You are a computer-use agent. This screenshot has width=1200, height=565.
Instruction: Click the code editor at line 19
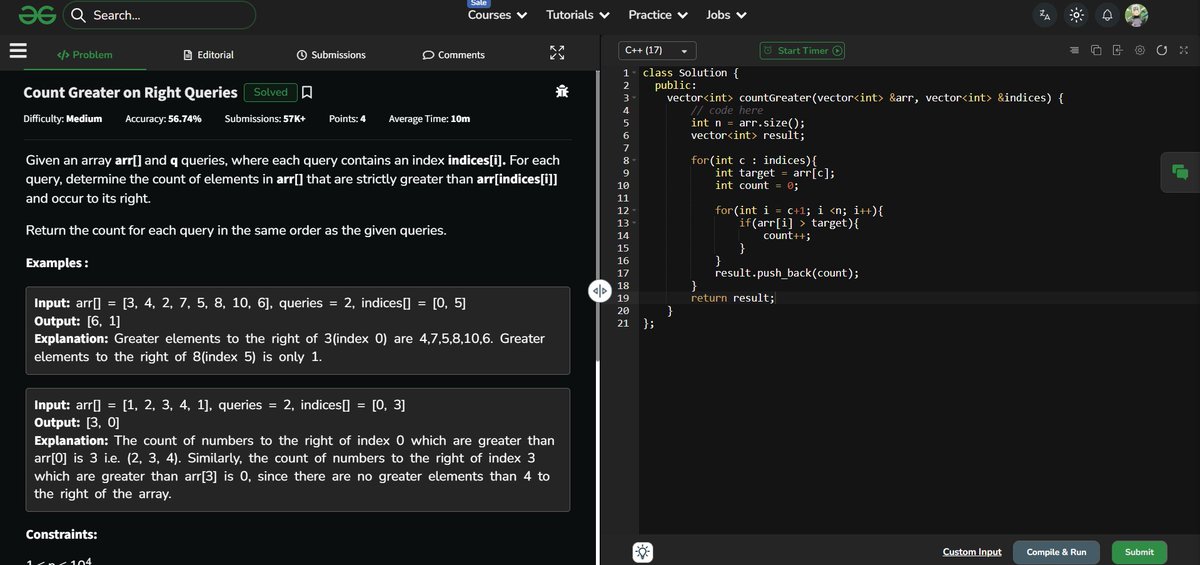click(x=918, y=297)
